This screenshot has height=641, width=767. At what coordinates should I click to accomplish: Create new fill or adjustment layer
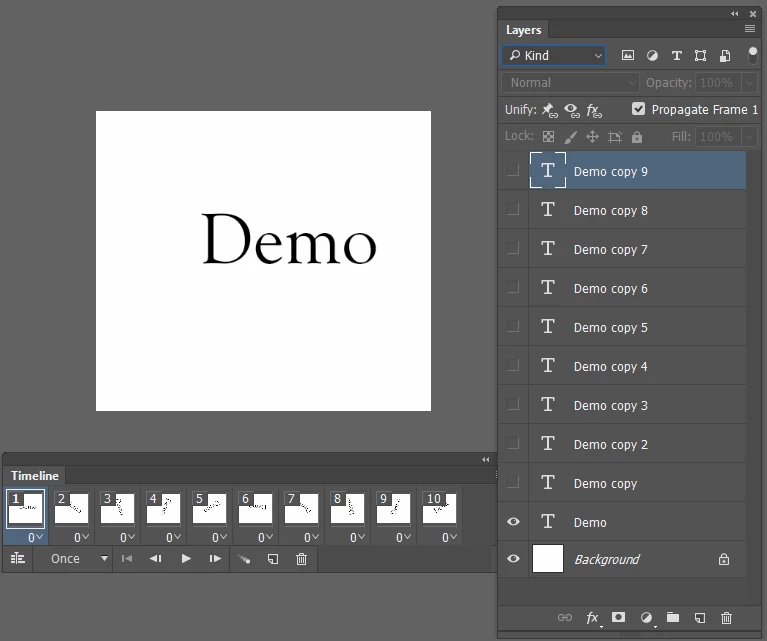647,618
